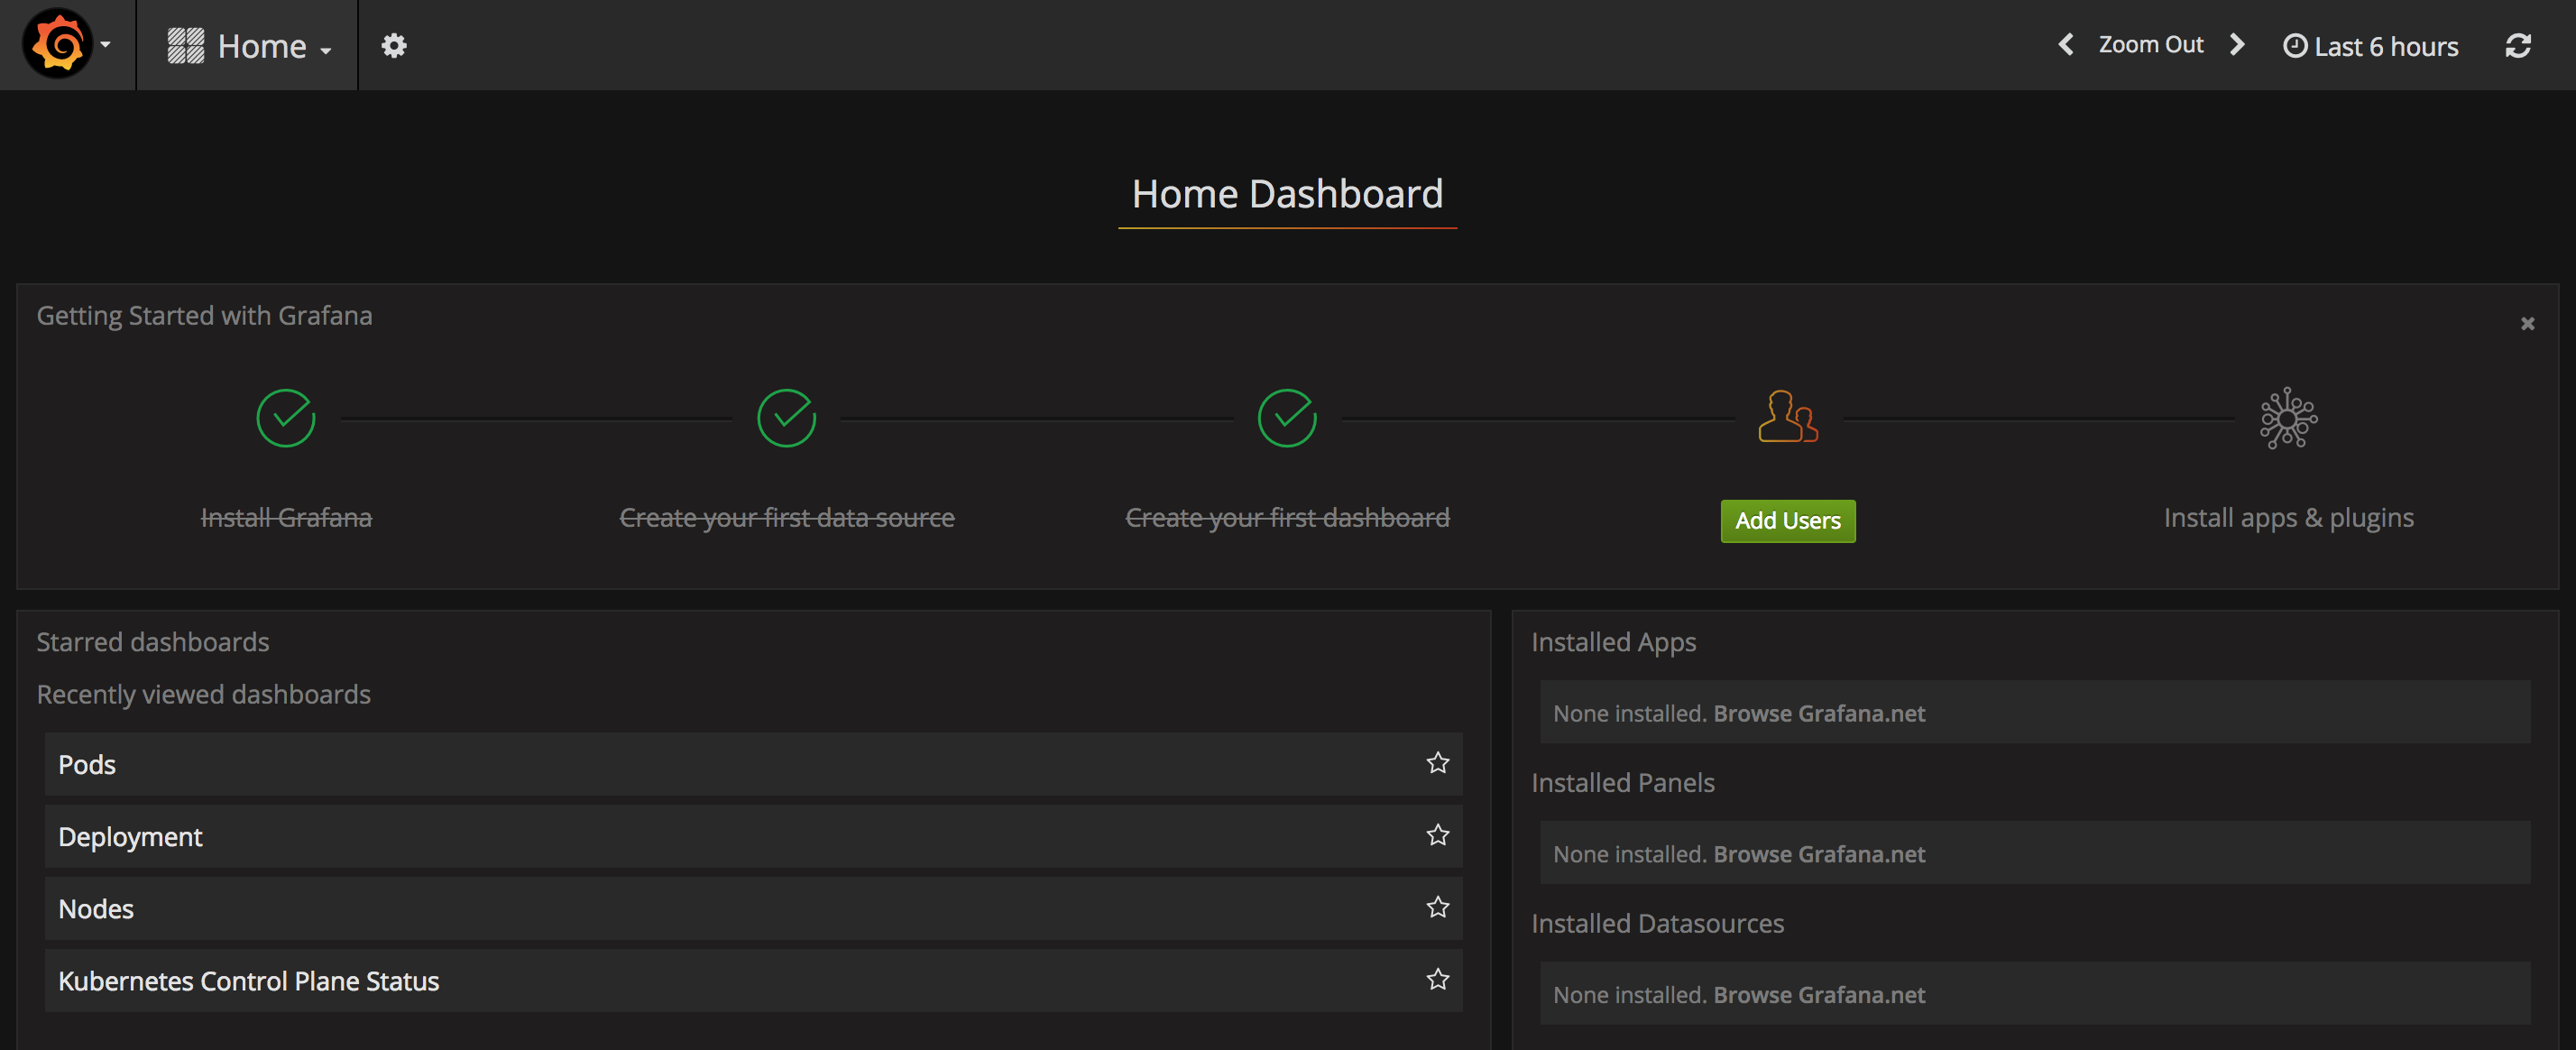Select Last 6 hours time range

coord(2370,44)
